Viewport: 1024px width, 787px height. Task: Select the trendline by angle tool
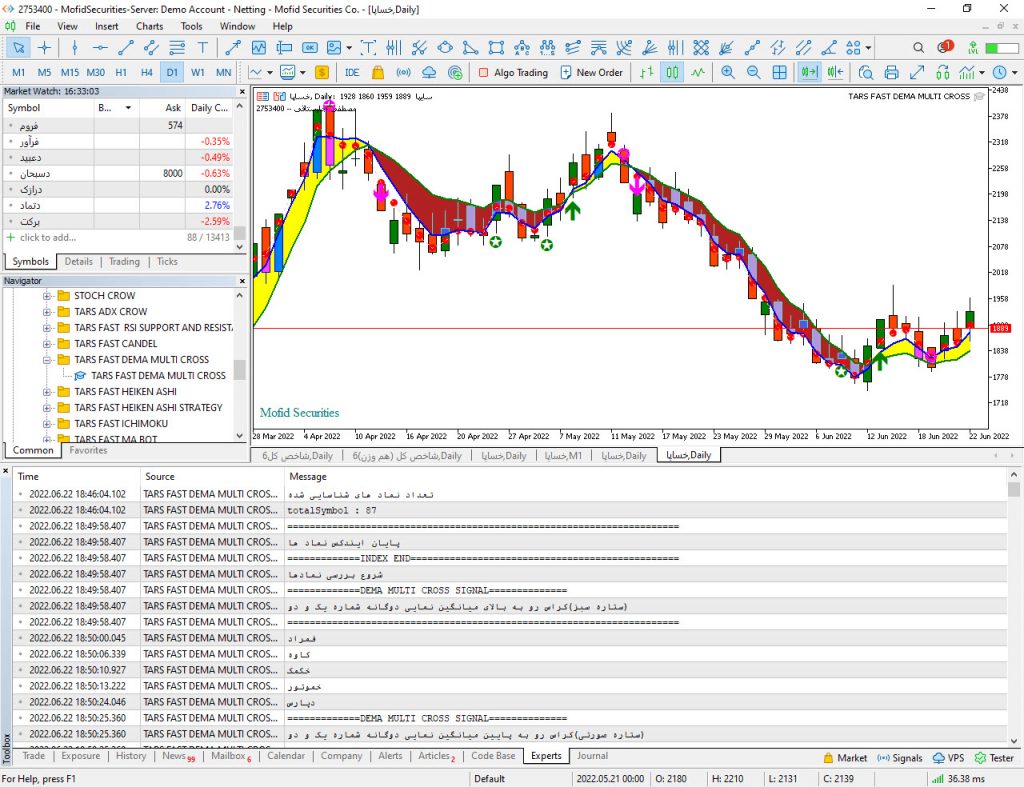[829, 48]
